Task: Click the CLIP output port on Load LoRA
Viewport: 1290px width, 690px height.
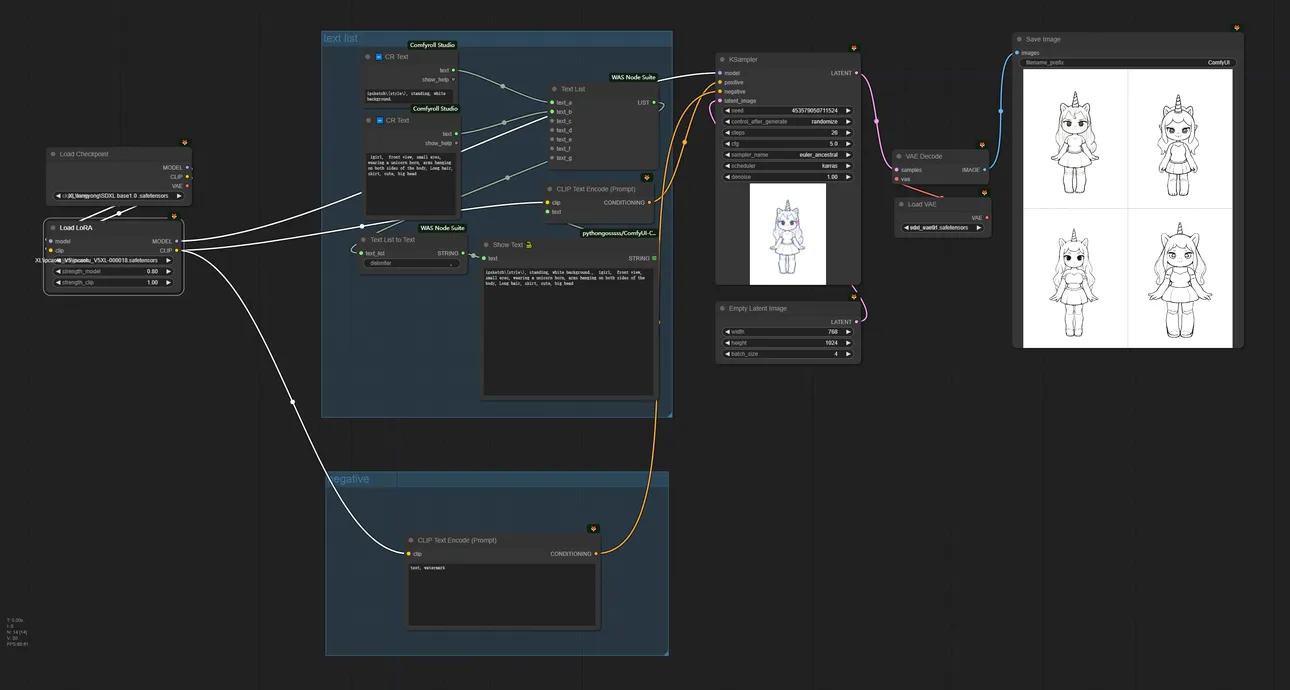Action: (x=177, y=250)
